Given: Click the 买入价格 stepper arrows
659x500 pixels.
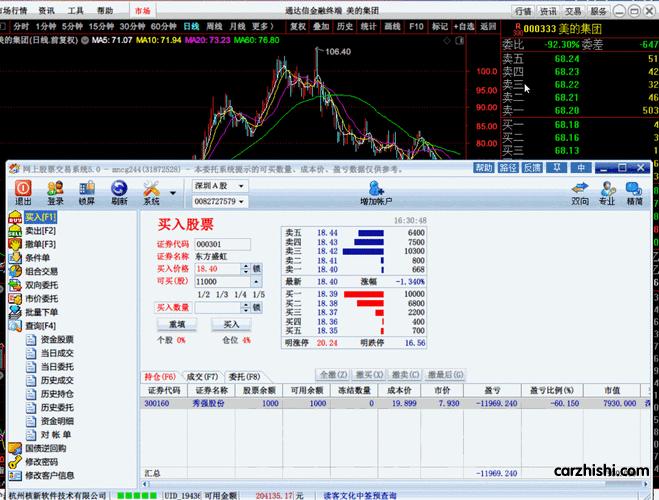Looking at the screenshot, I should click(x=246, y=269).
